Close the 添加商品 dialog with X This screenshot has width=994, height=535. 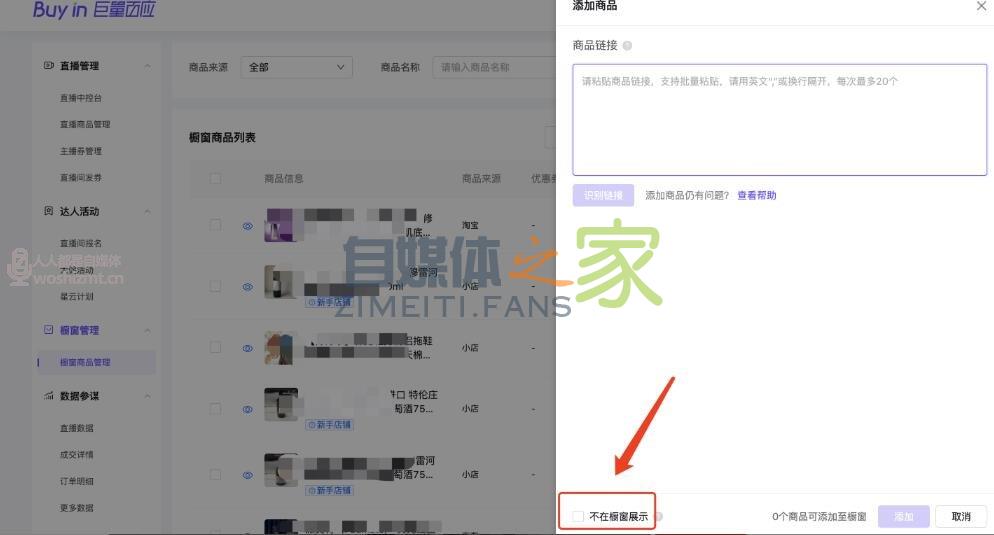point(980,6)
